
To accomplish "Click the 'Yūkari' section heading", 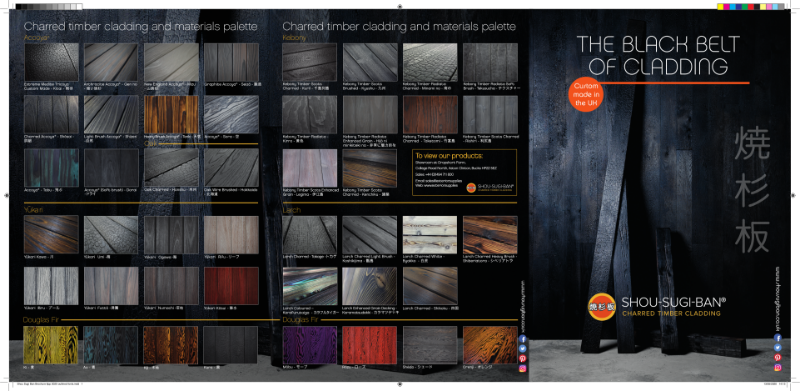I will (33, 210).
